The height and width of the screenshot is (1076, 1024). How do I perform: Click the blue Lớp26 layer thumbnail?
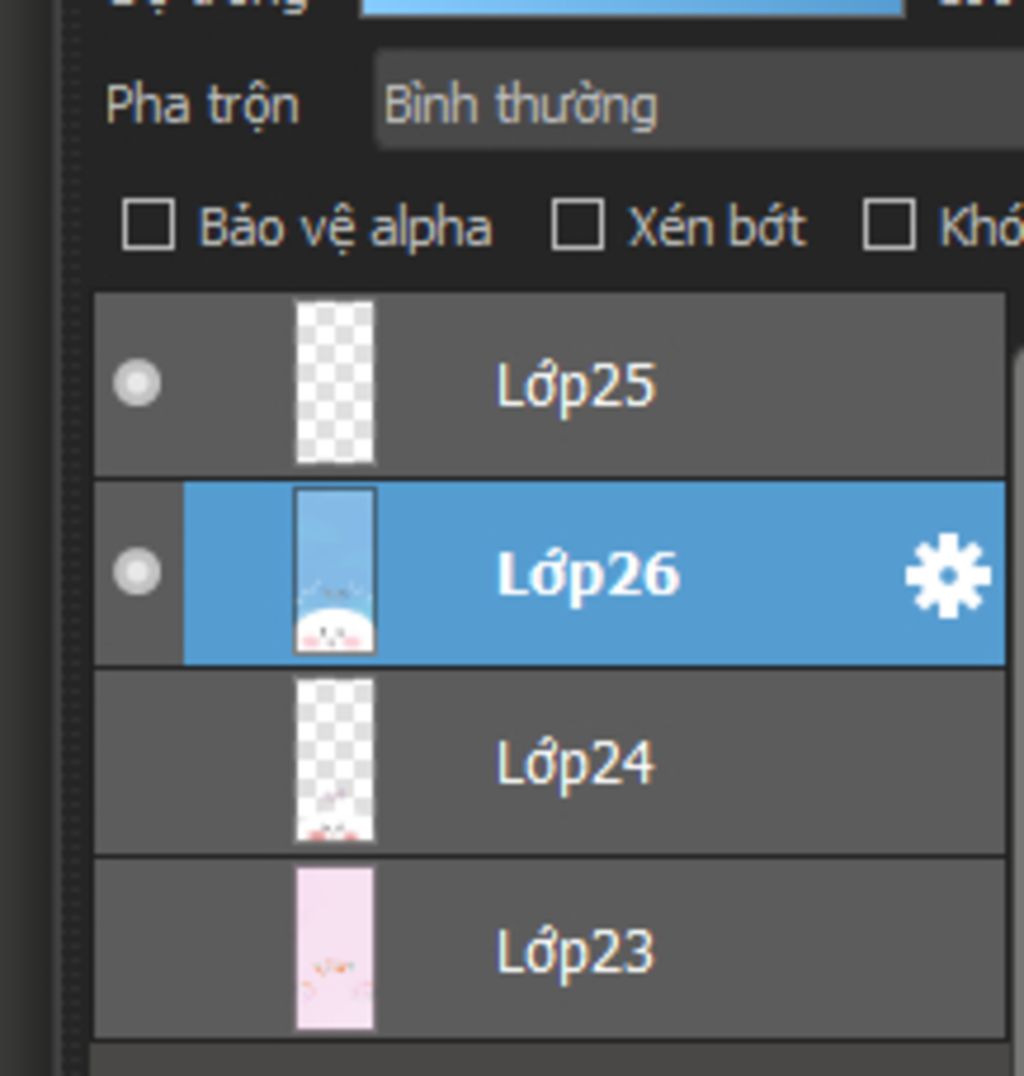point(335,572)
